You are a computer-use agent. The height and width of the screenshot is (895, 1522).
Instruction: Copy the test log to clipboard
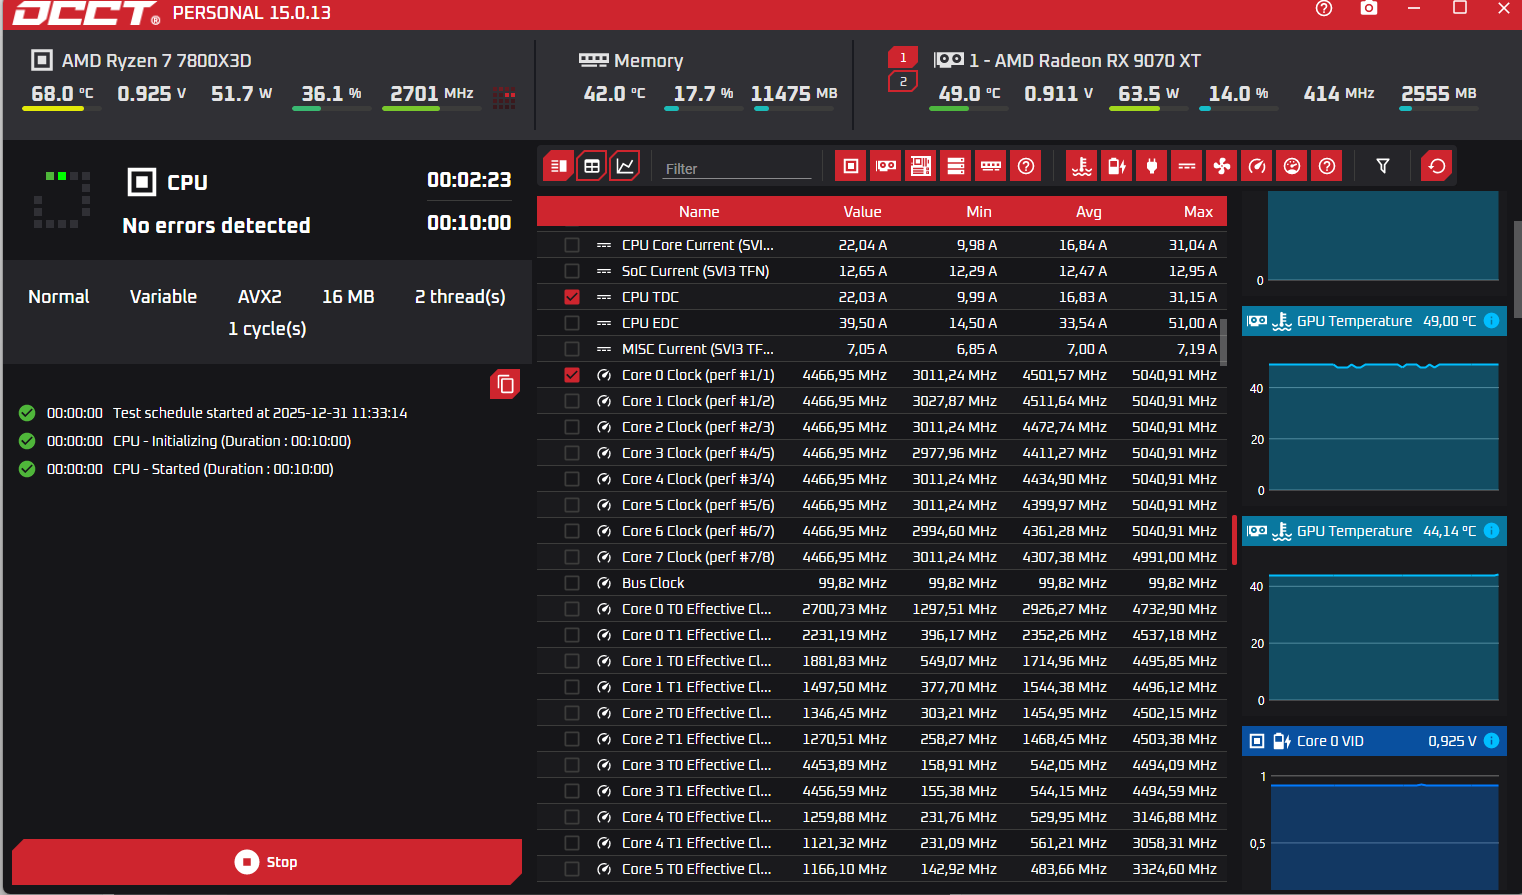(x=505, y=384)
